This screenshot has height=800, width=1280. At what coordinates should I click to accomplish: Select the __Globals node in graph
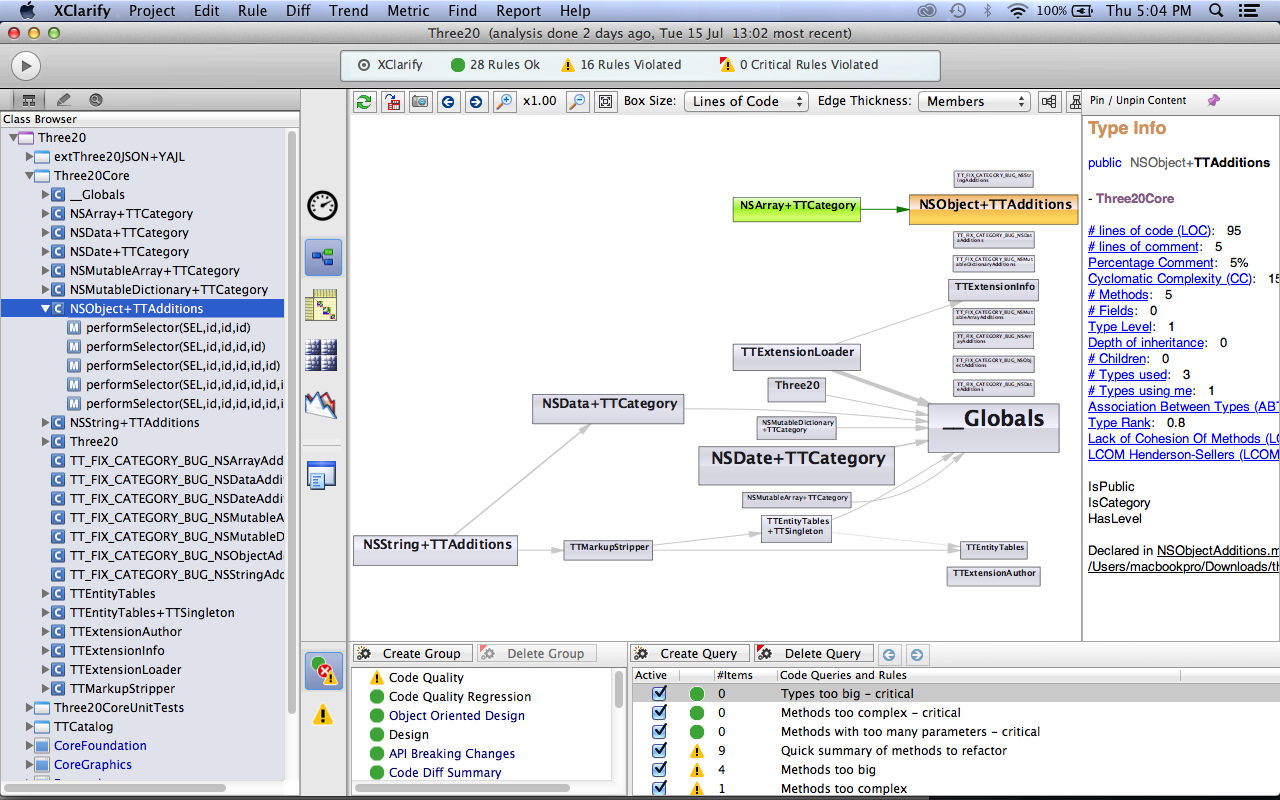(x=993, y=427)
